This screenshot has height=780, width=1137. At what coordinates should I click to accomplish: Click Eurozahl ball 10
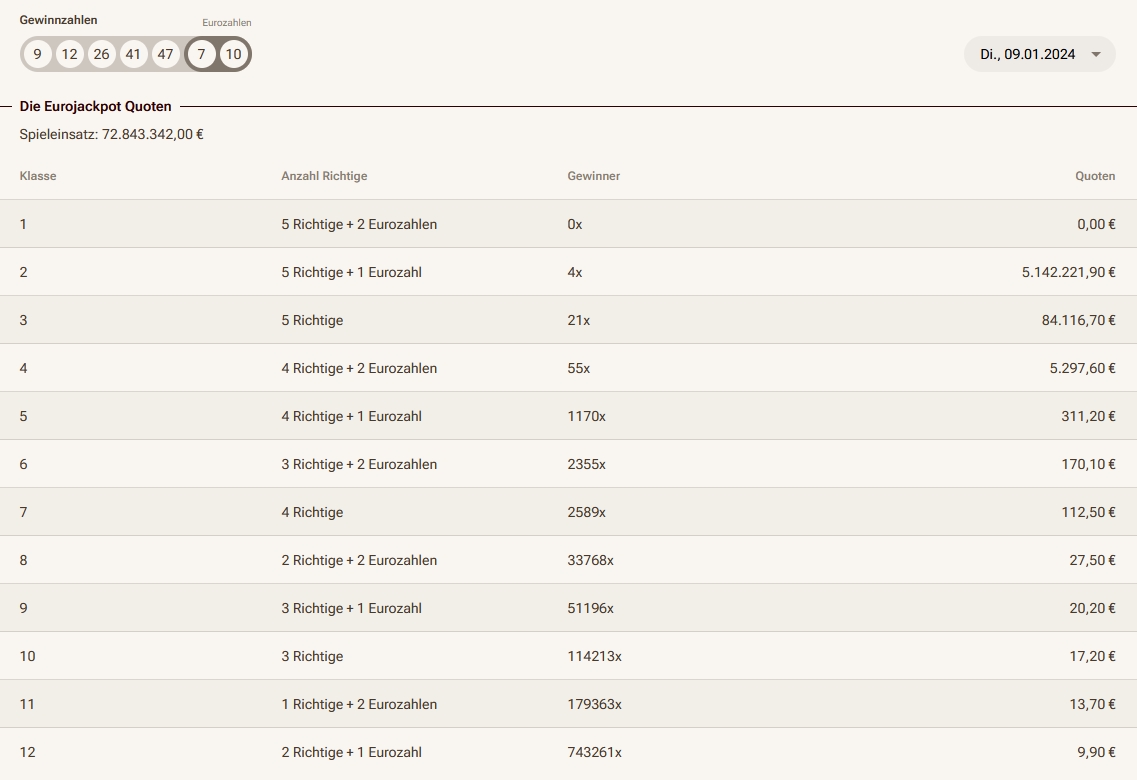[x=233, y=54]
